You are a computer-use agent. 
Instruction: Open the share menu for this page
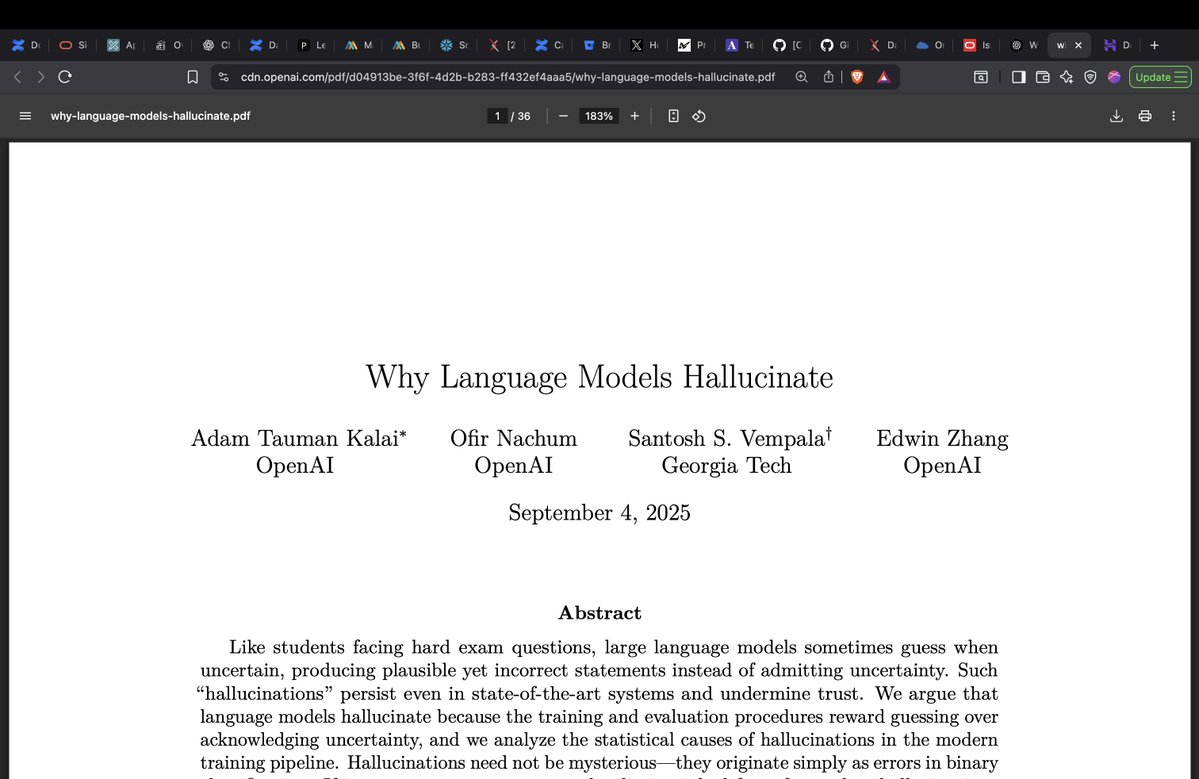828,76
